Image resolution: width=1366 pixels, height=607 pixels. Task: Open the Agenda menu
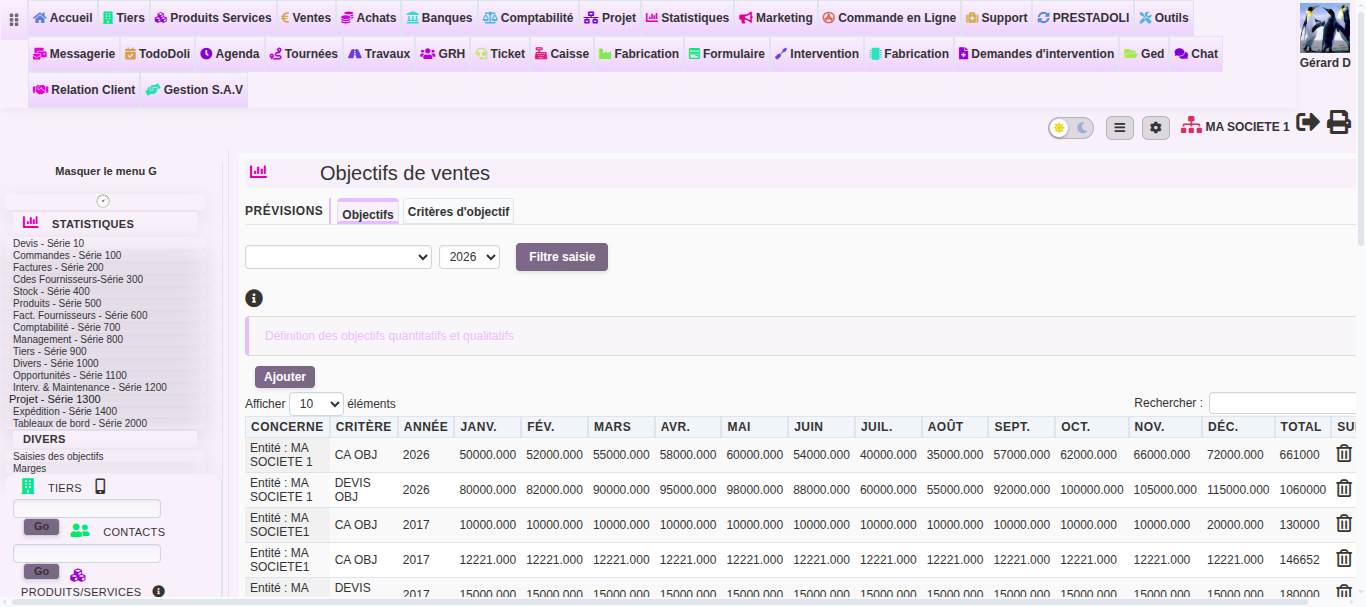(229, 54)
